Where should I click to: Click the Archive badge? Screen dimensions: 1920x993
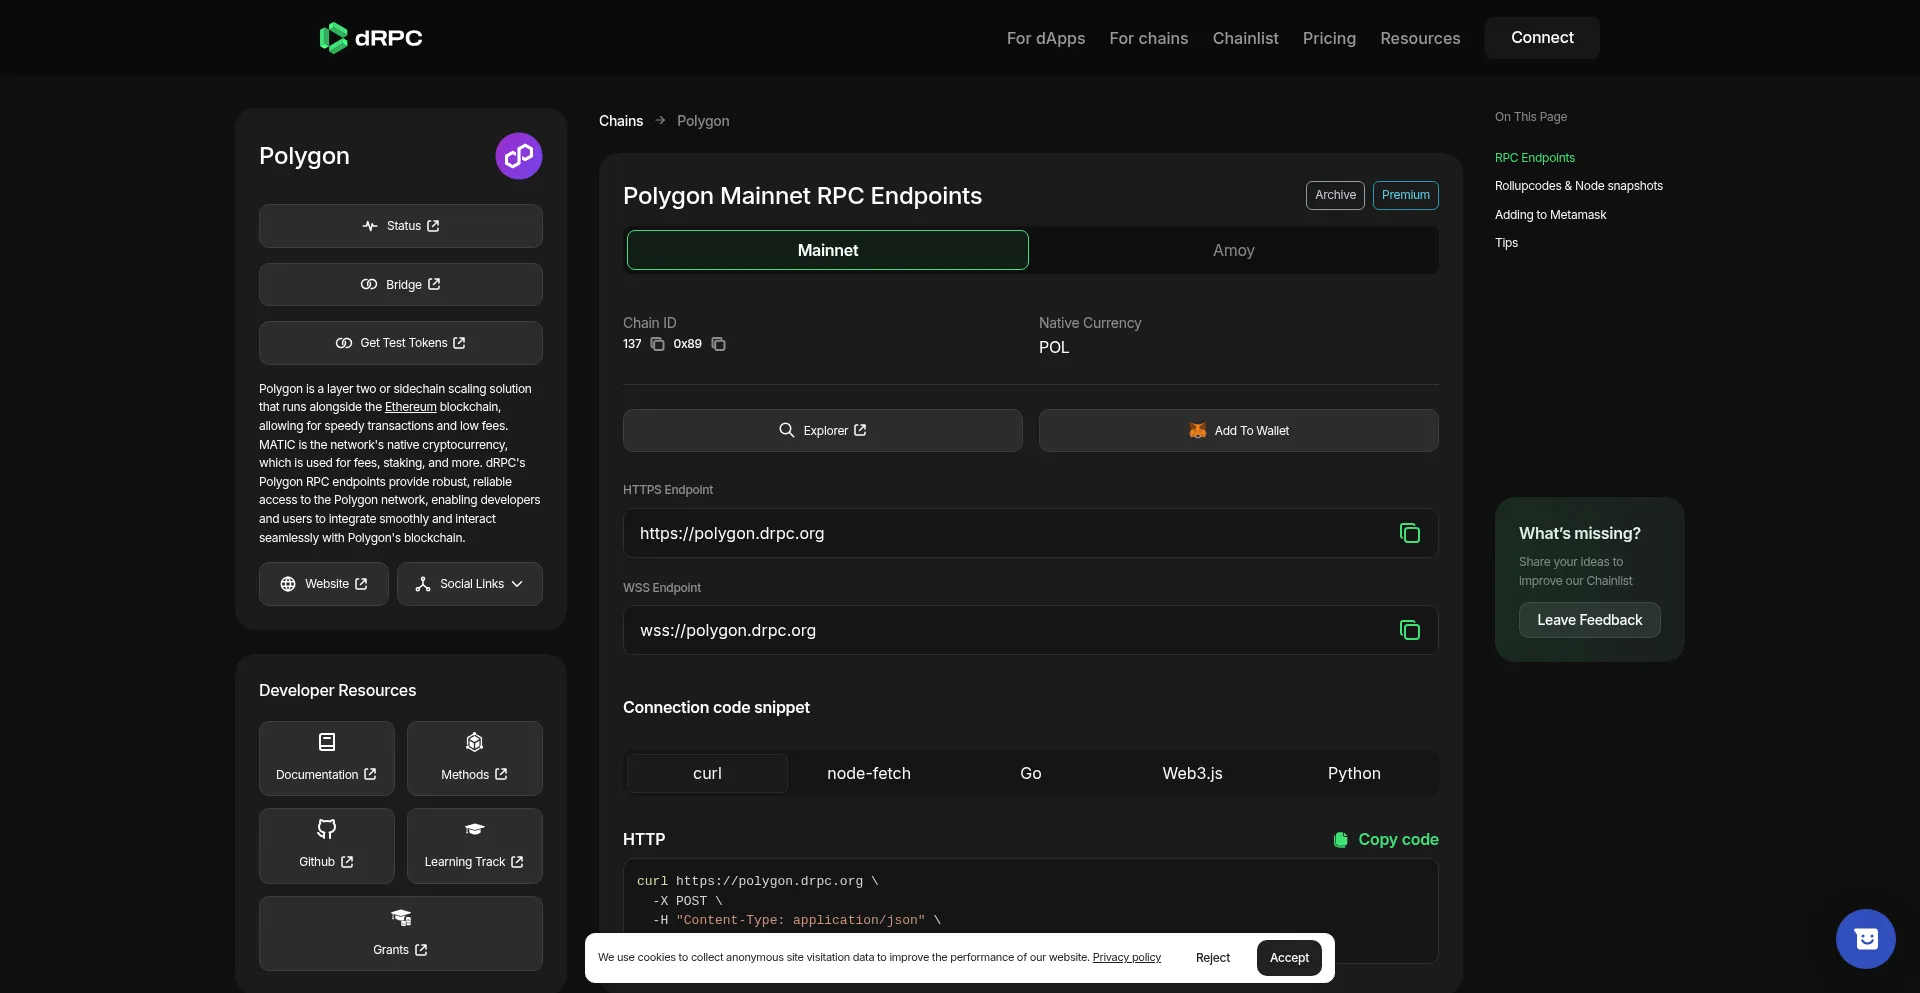click(1335, 195)
